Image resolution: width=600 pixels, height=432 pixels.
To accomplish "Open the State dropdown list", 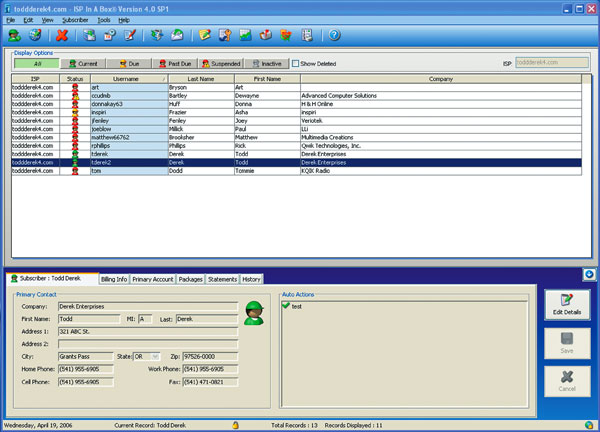I will (x=154, y=356).
